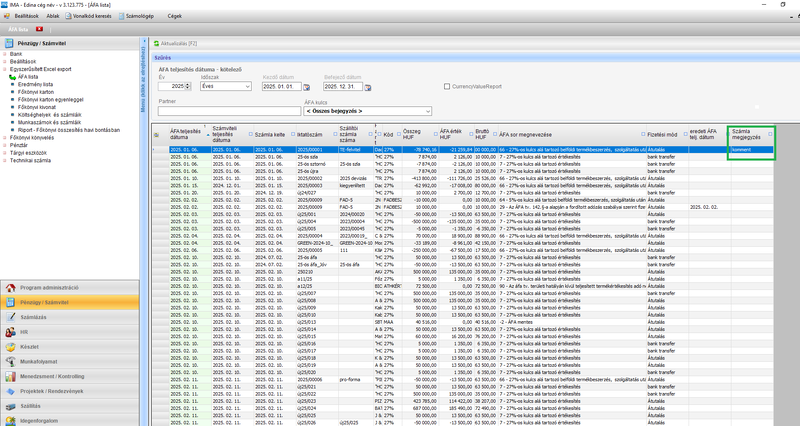Expand the Bank tree node
This screenshot has width=800, height=426.
click(x=4, y=54)
